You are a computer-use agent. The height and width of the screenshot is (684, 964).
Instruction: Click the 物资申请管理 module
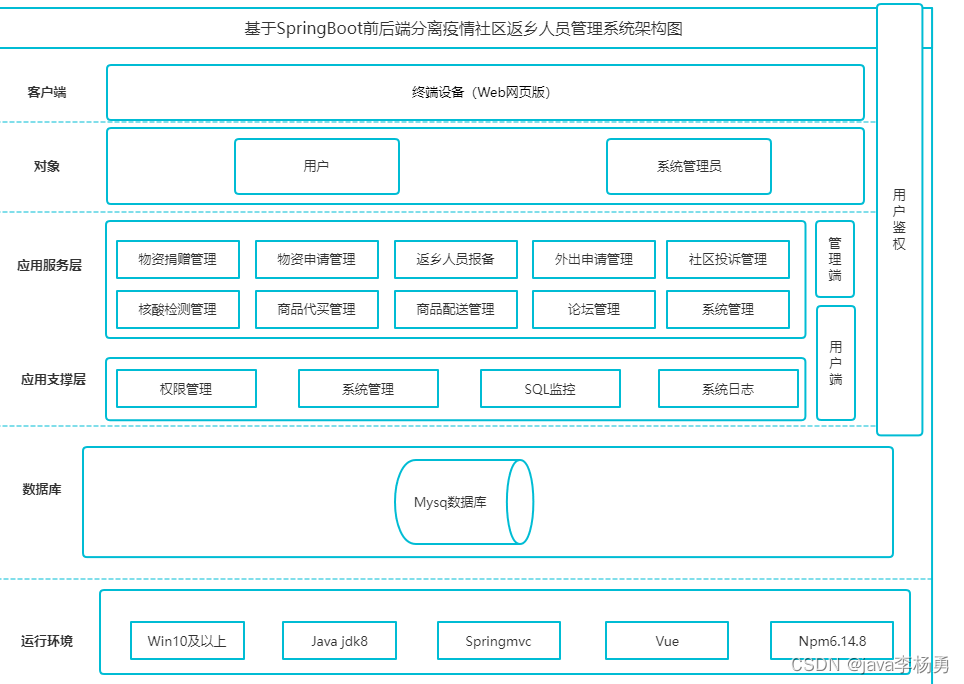coord(317,259)
